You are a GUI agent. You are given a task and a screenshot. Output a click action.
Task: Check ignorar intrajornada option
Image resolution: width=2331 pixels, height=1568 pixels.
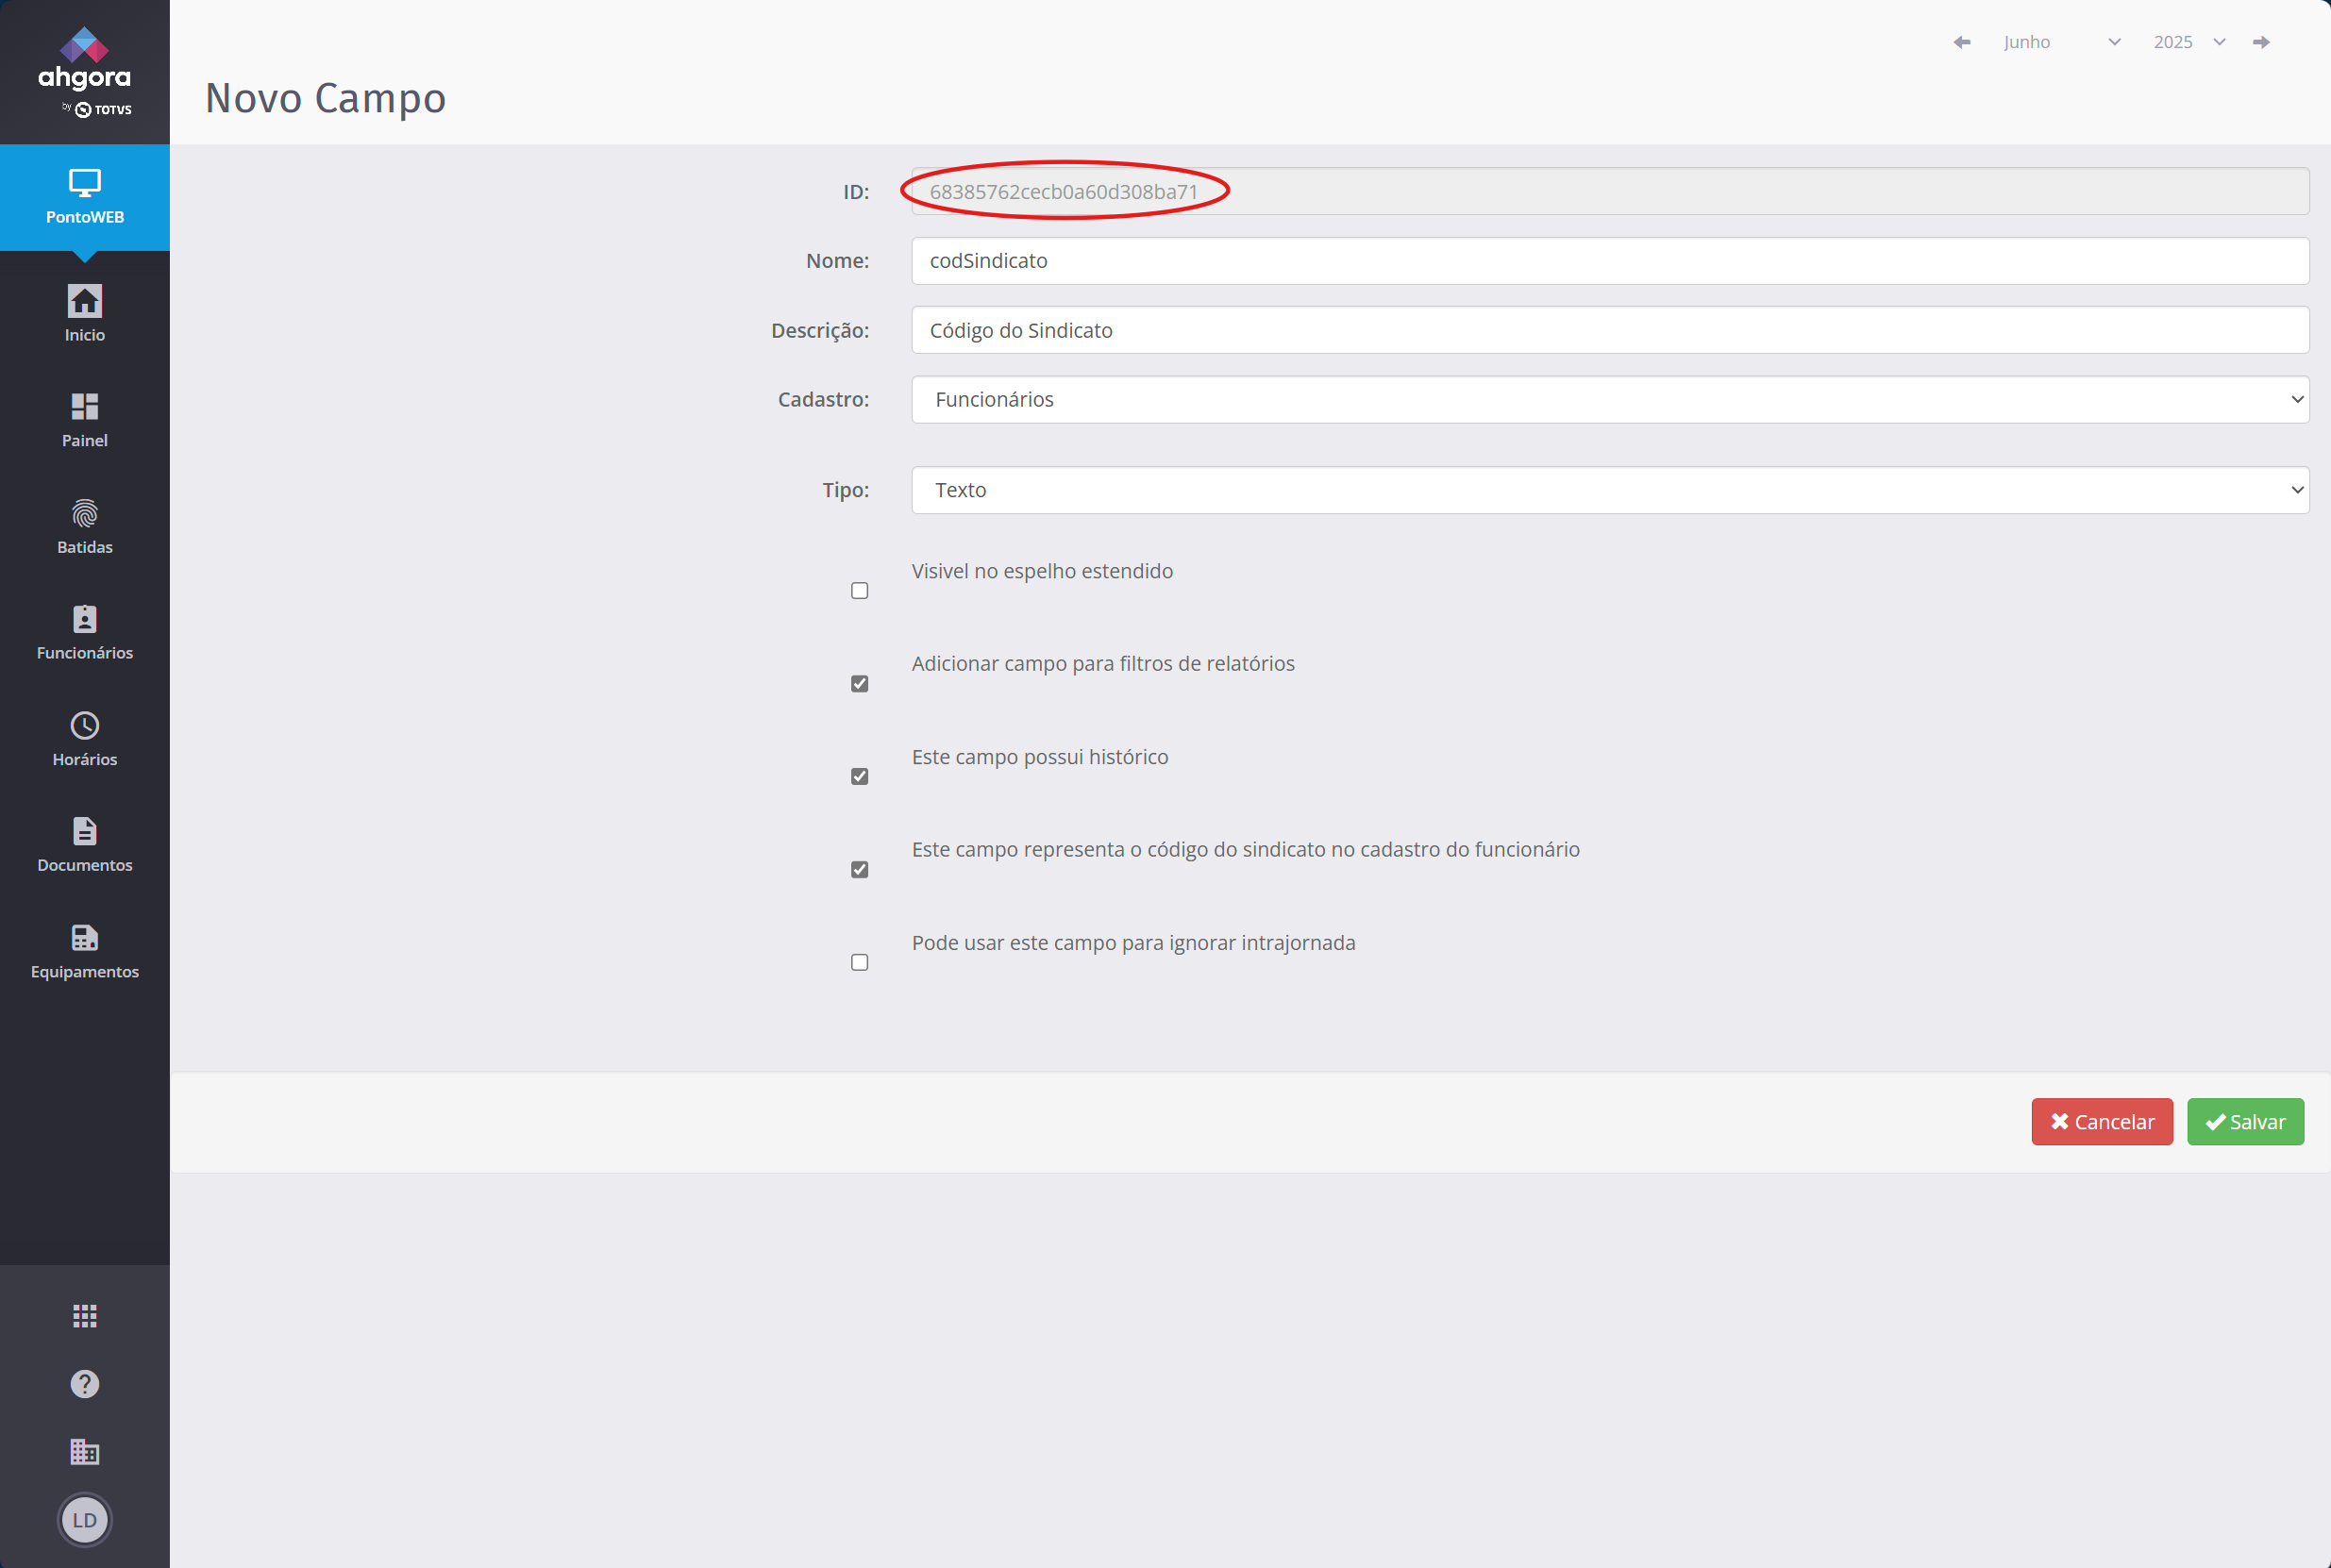coord(859,962)
